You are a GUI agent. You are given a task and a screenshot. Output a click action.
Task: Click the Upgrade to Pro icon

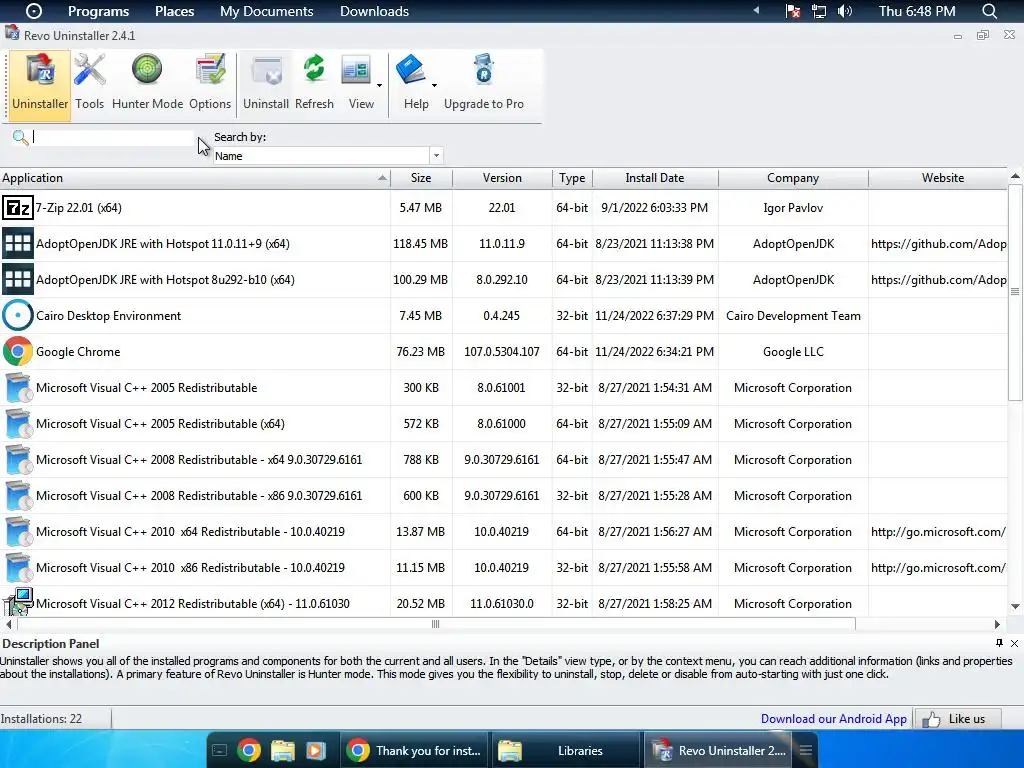tap(484, 70)
